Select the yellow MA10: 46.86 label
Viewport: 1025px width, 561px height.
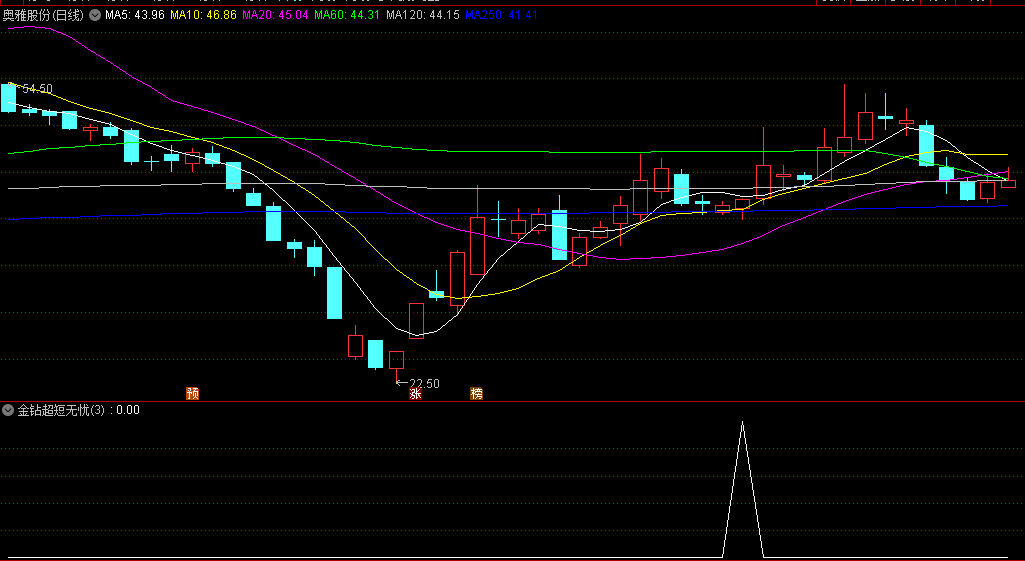pyautogui.click(x=203, y=15)
